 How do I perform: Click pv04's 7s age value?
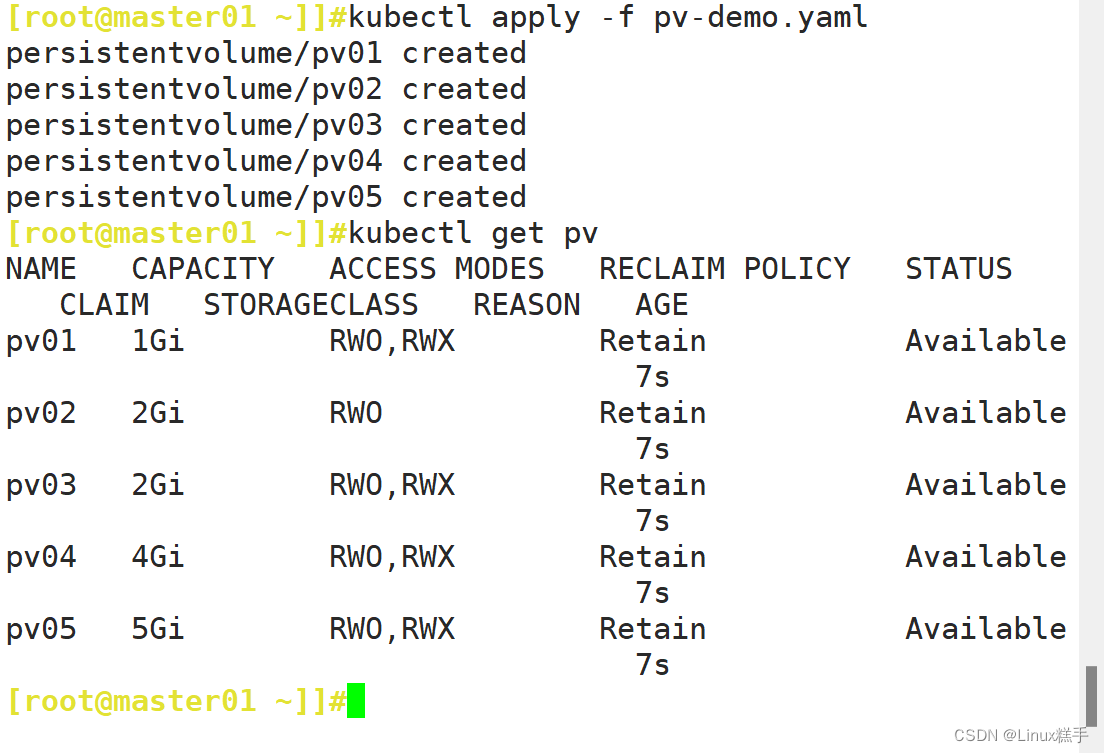click(x=653, y=592)
